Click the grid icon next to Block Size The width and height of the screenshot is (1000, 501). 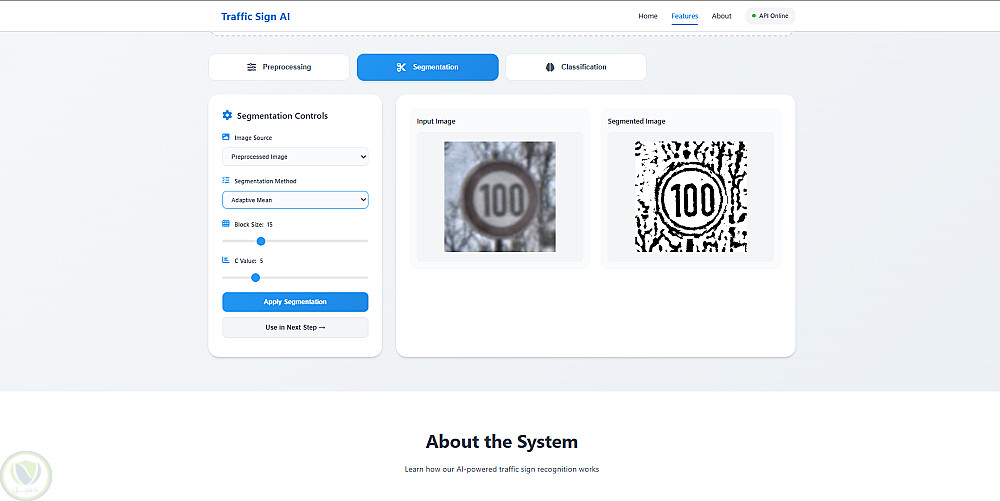pyautogui.click(x=226, y=224)
